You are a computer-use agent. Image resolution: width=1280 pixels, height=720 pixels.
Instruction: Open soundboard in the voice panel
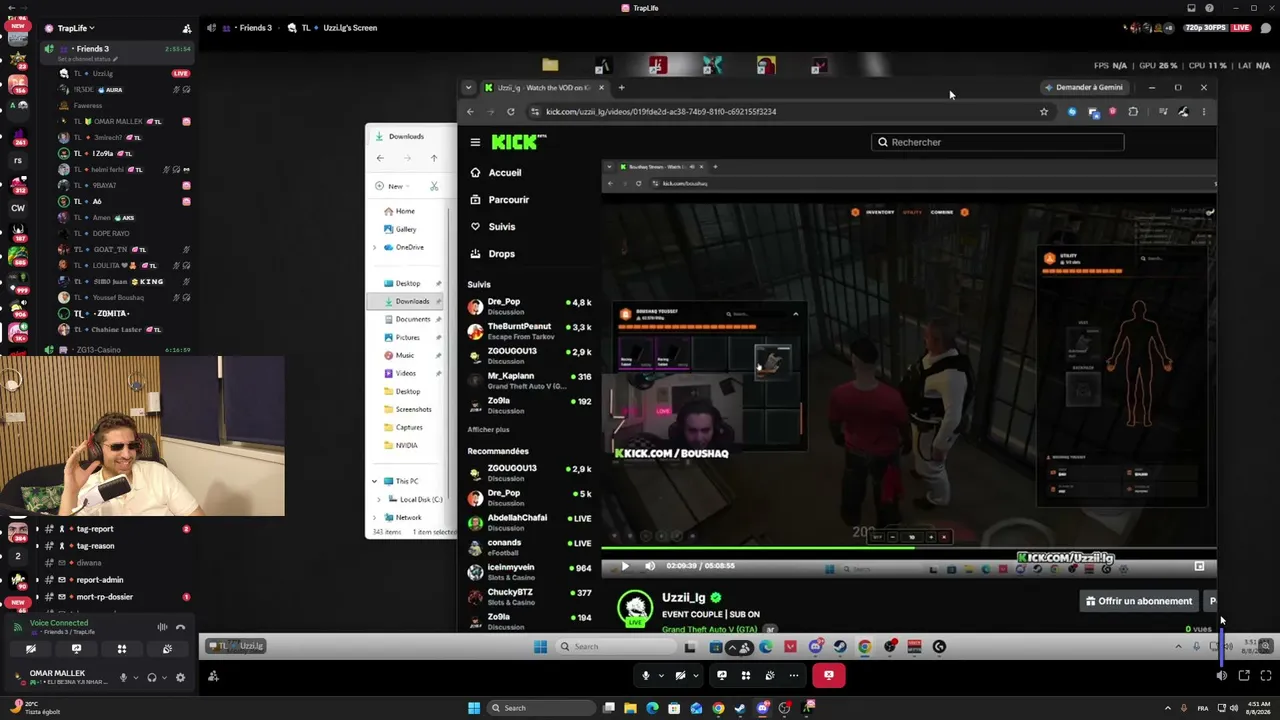coord(167,649)
